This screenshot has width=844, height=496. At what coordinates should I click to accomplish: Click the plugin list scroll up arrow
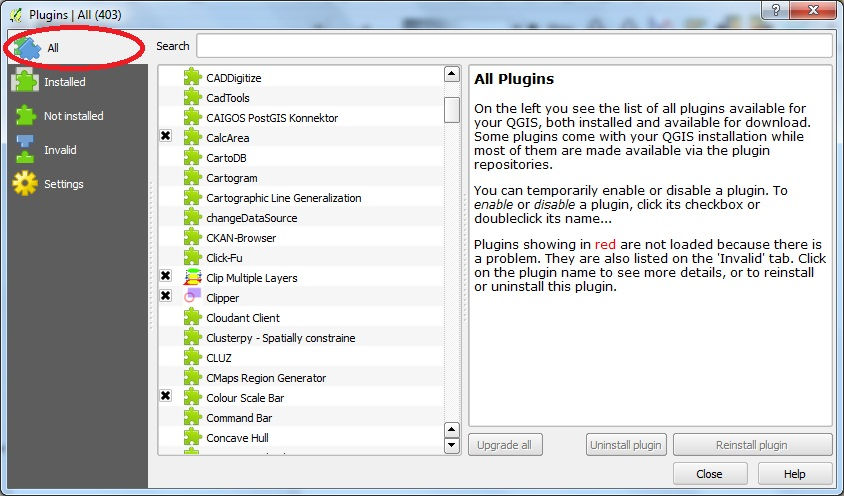[x=452, y=74]
